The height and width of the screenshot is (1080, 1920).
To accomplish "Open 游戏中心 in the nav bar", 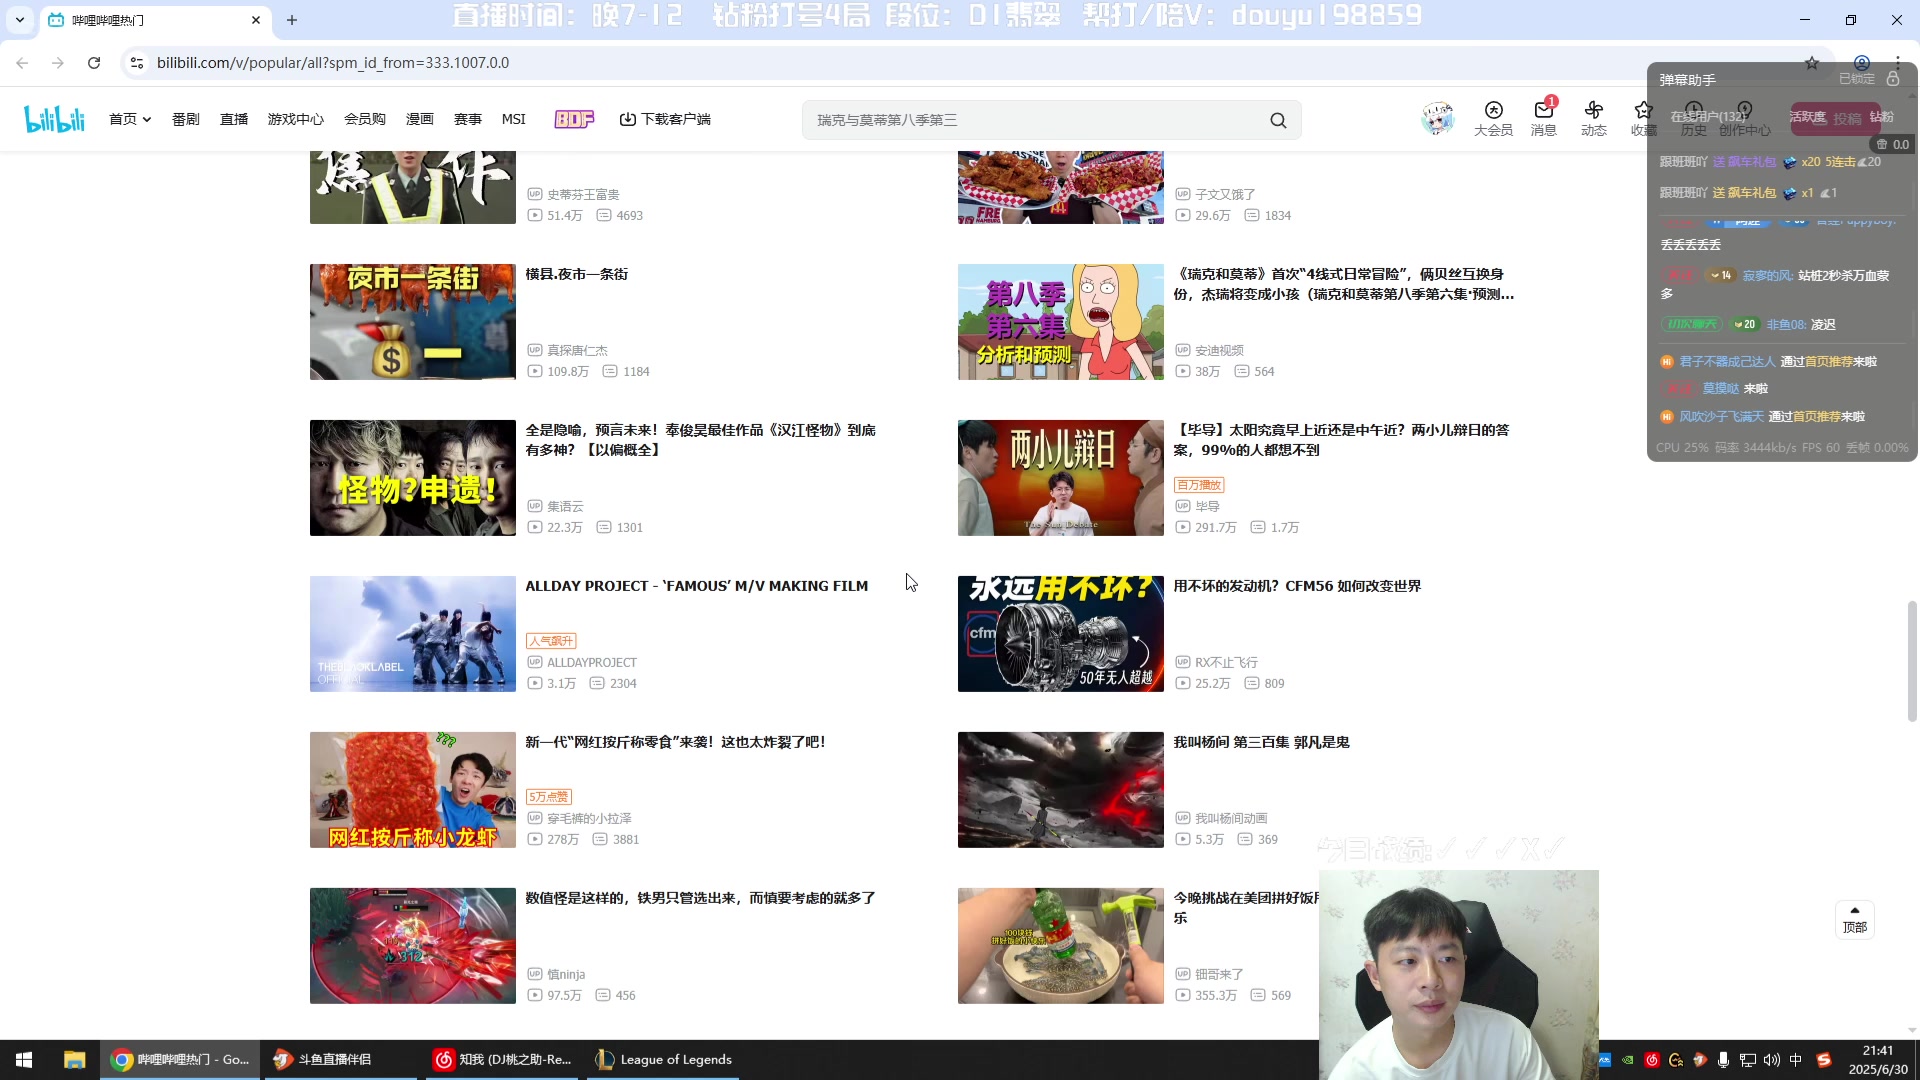I will [x=295, y=119].
